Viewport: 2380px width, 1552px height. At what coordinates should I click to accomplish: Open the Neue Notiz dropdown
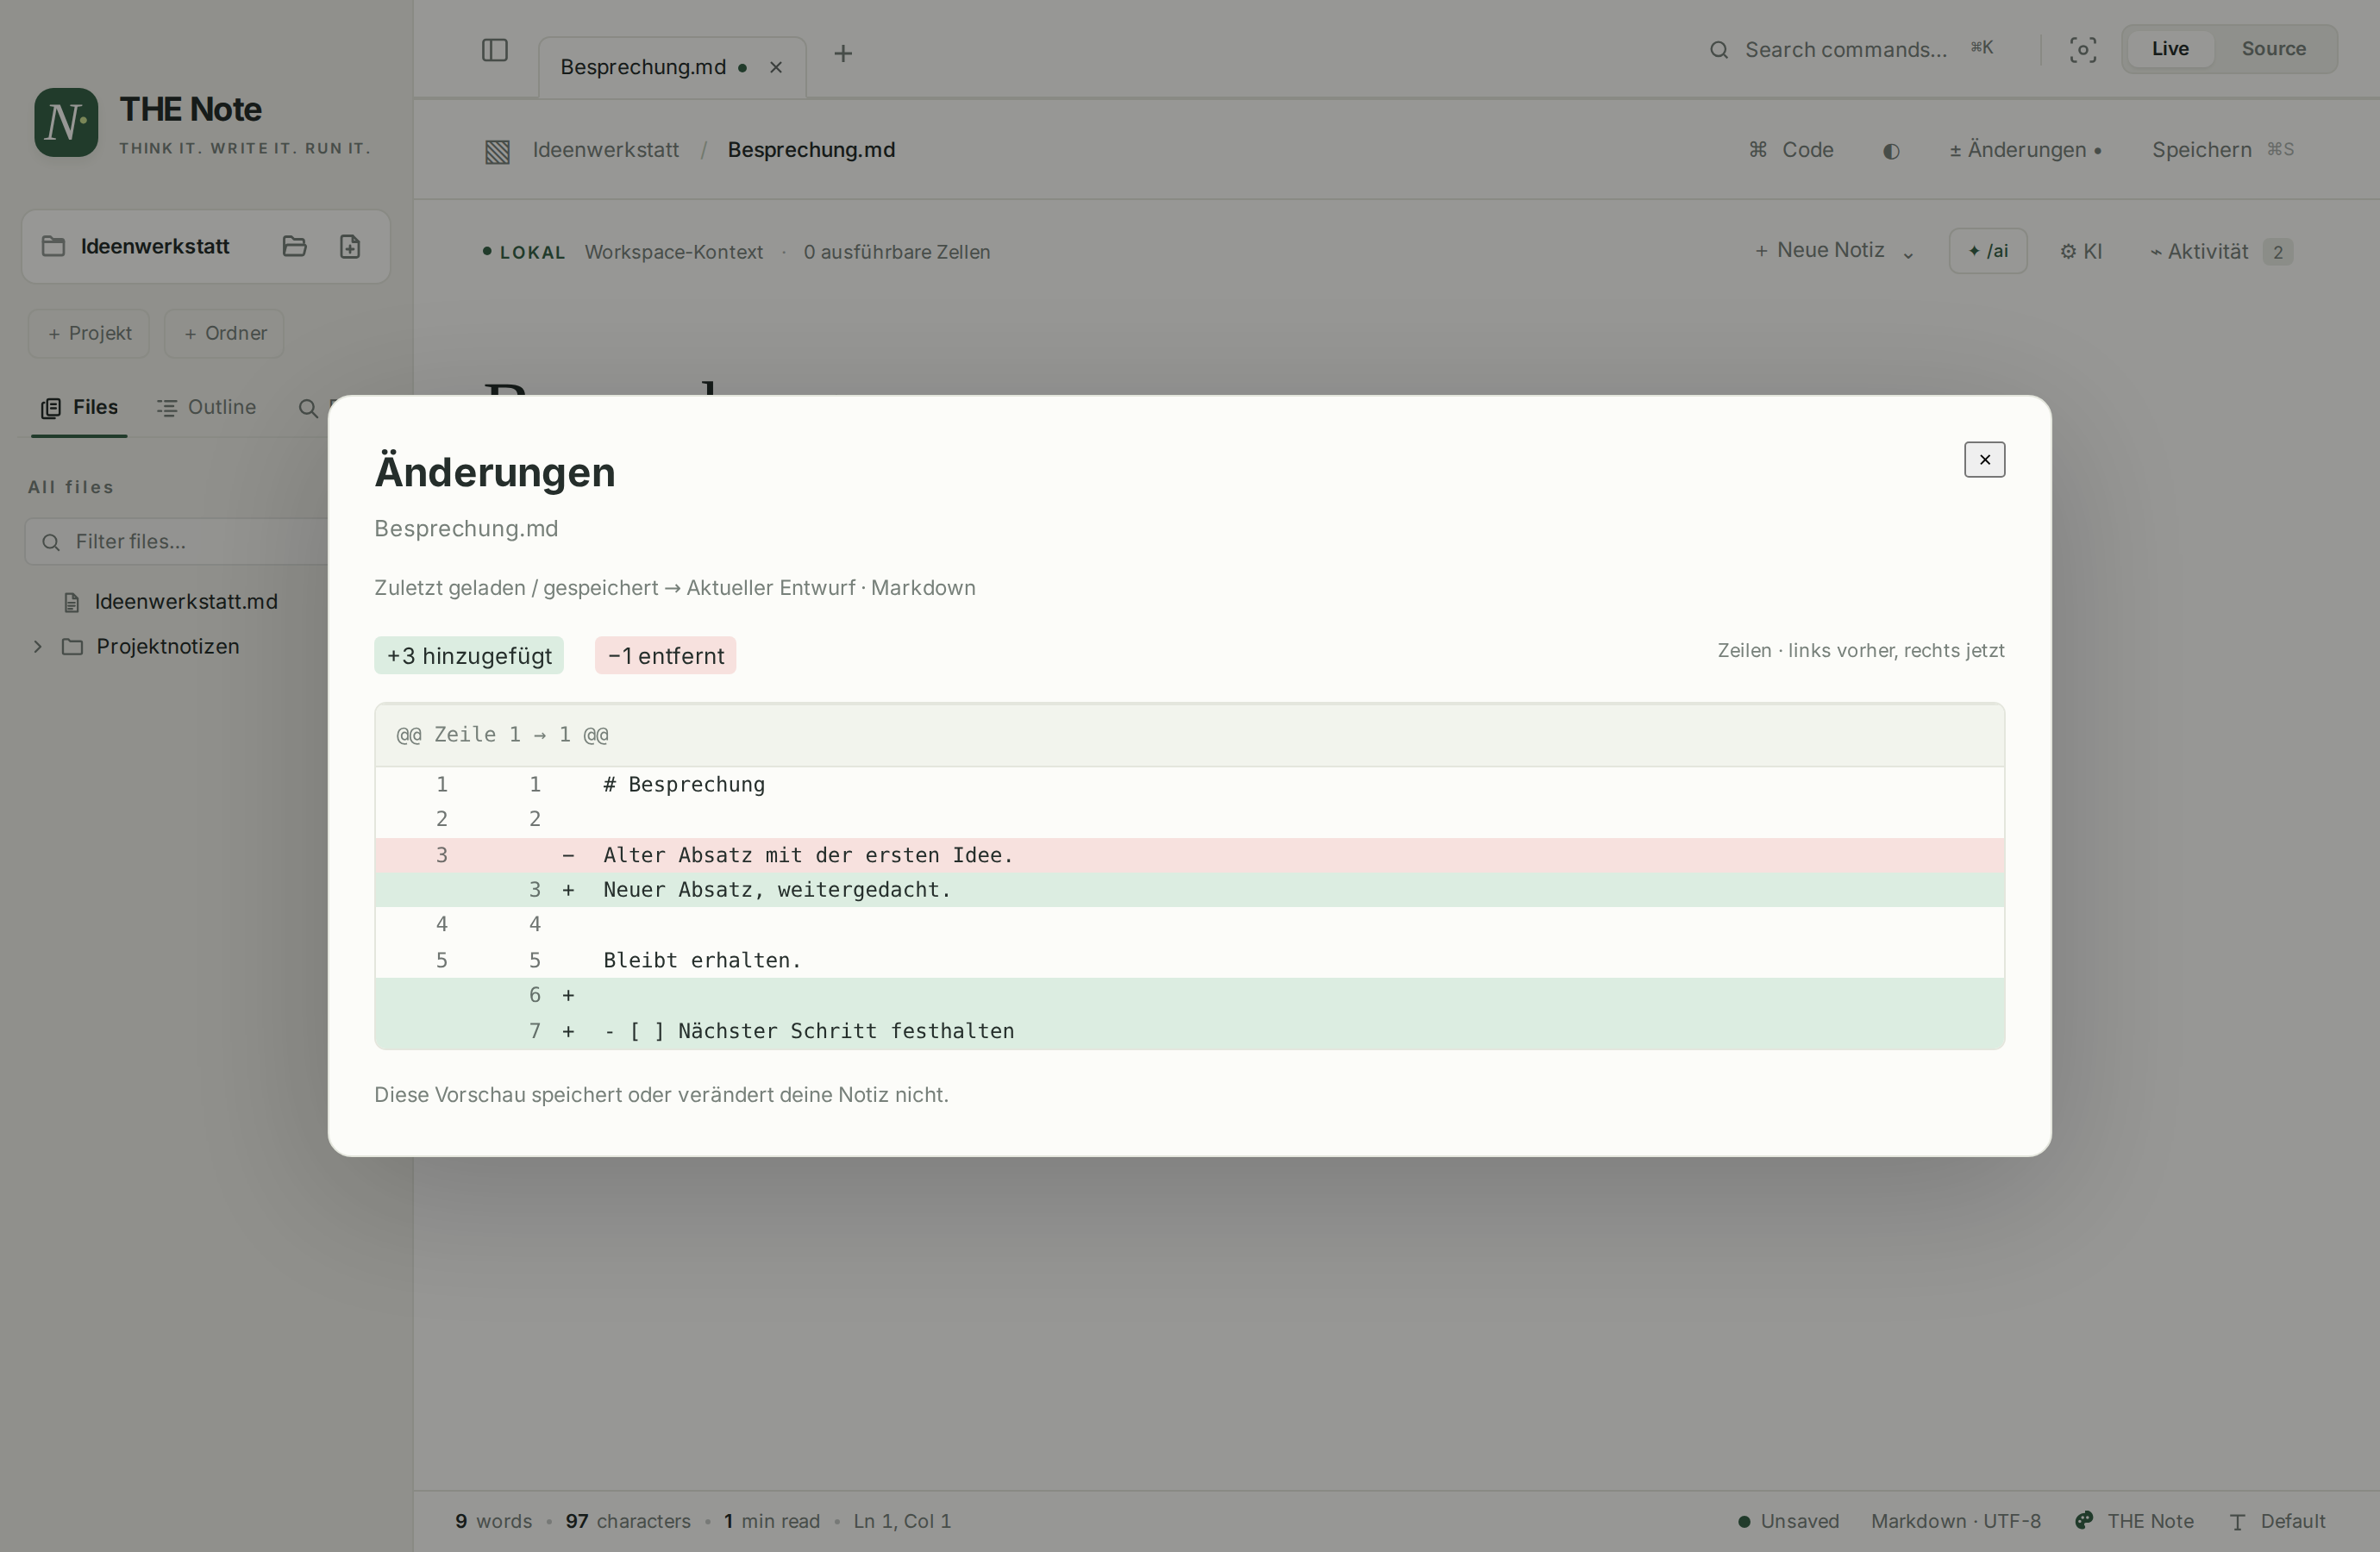click(1834, 251)
